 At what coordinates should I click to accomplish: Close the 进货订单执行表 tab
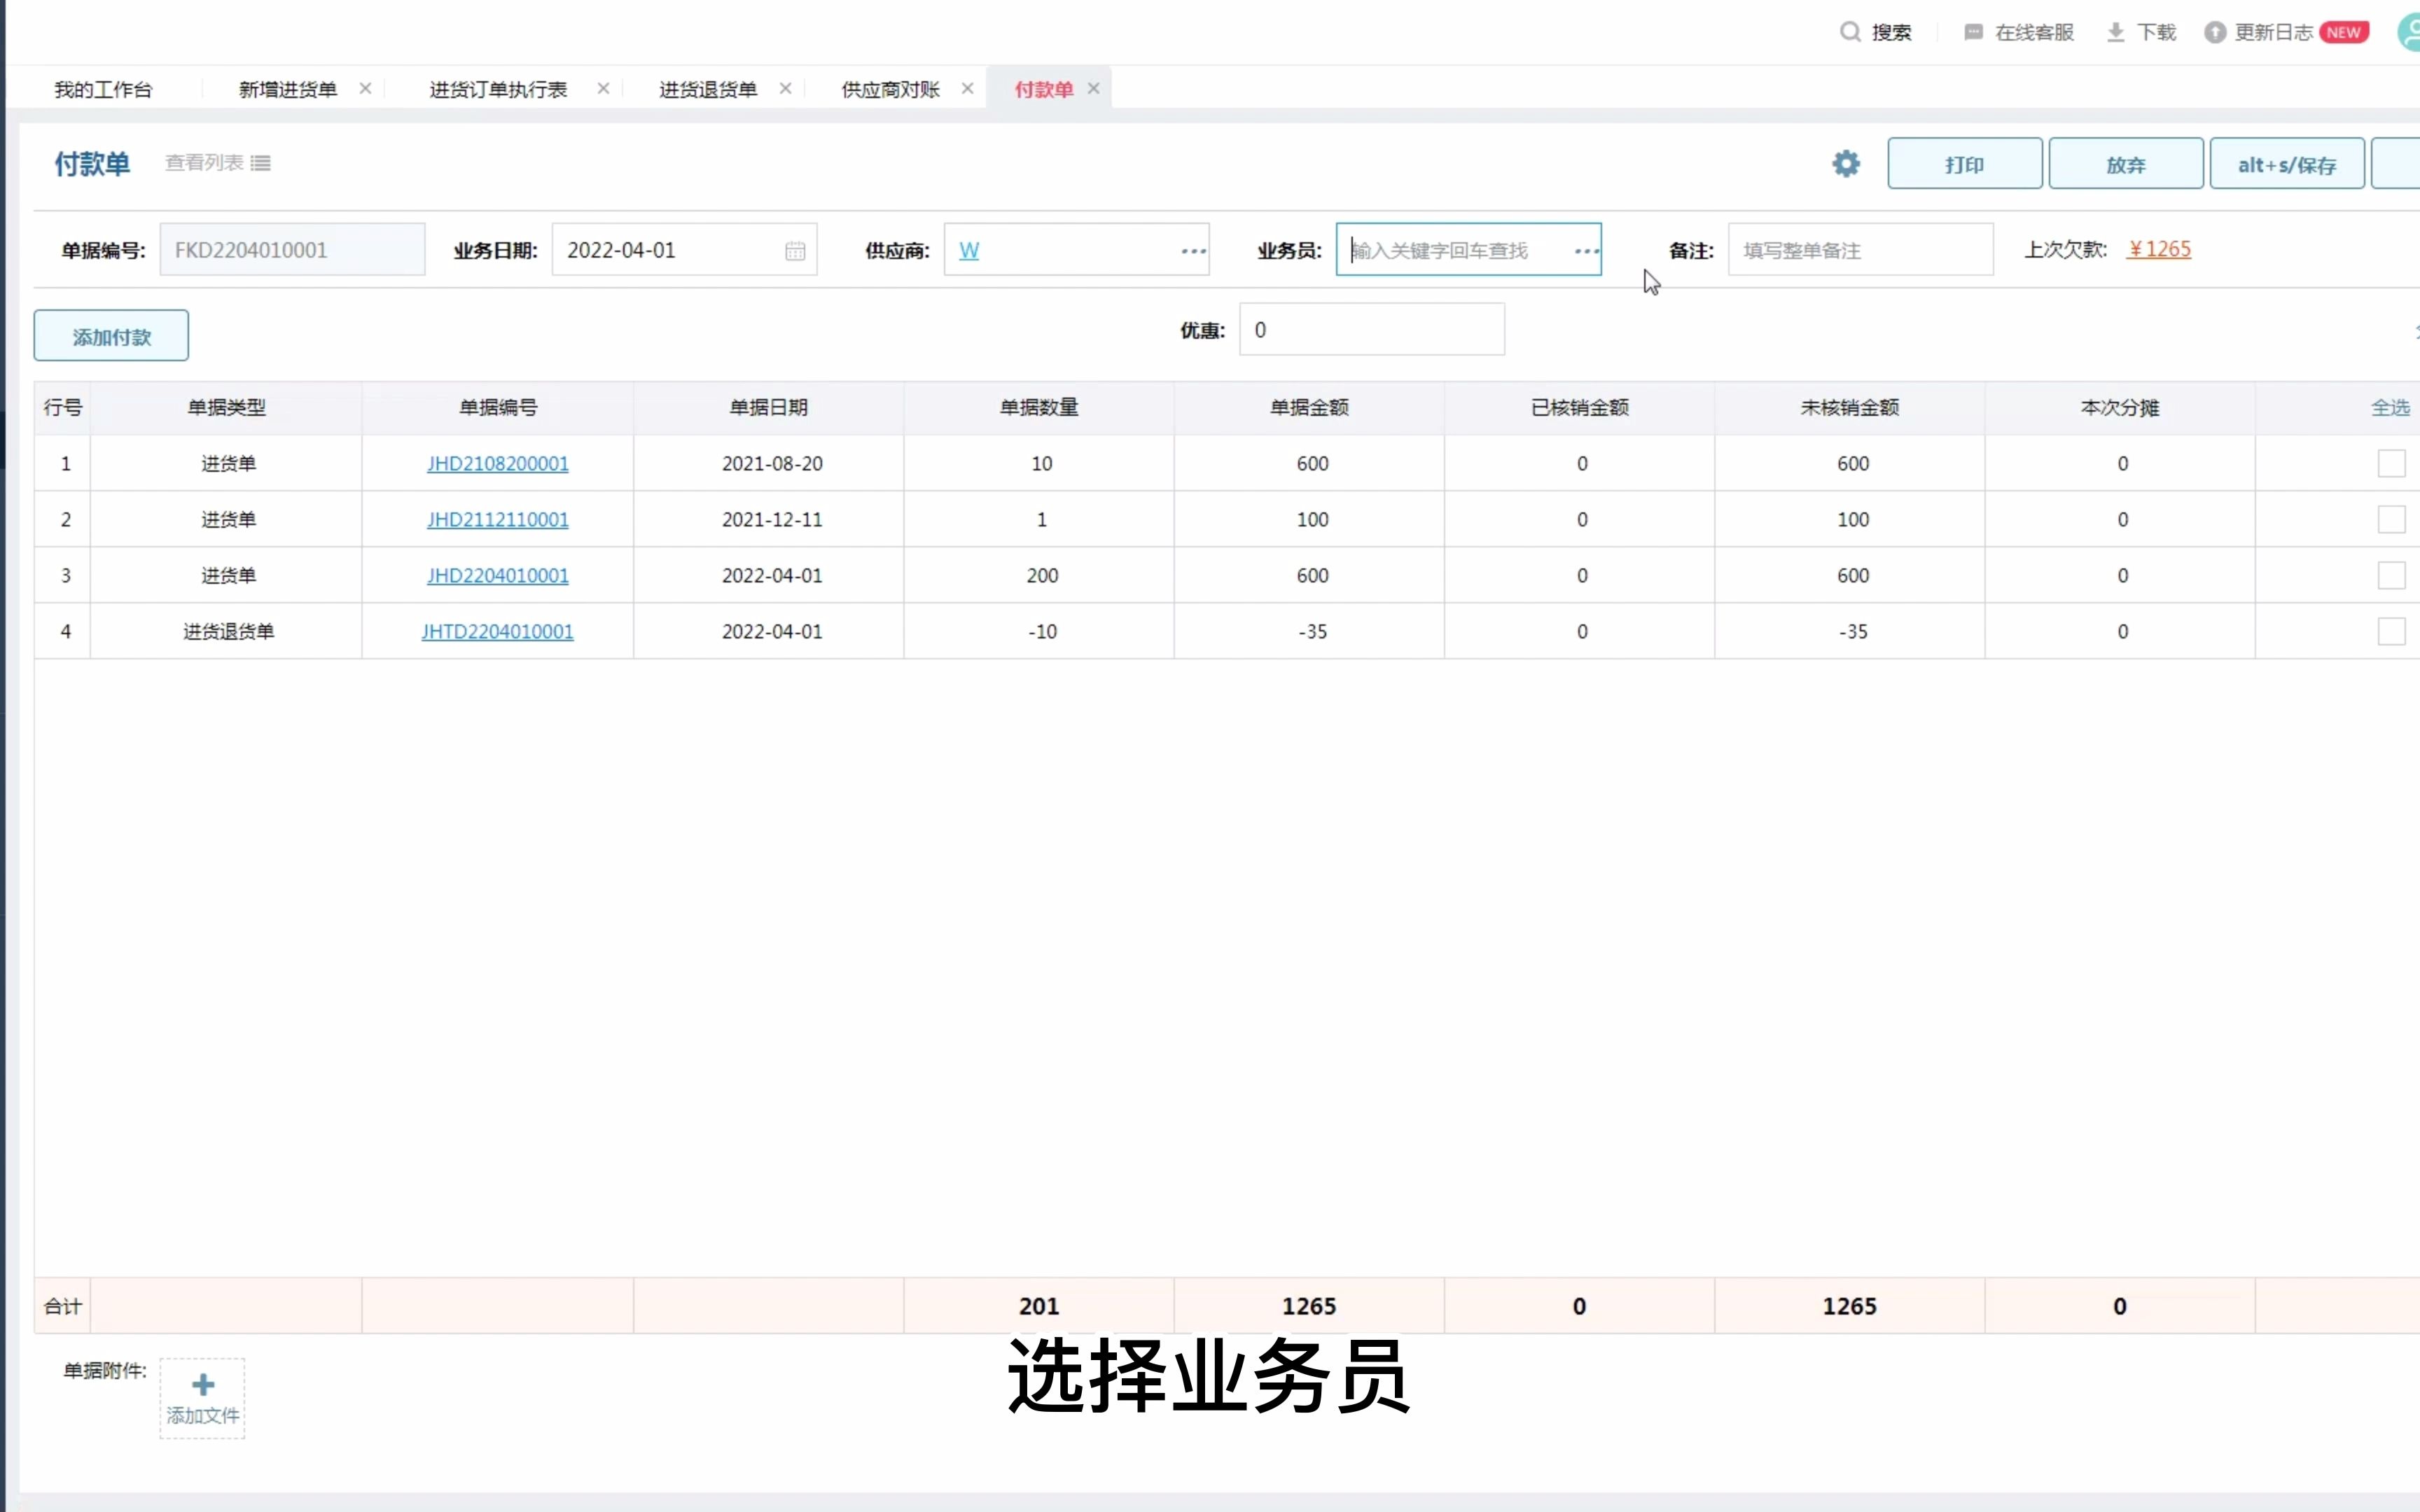coord(603,88)
